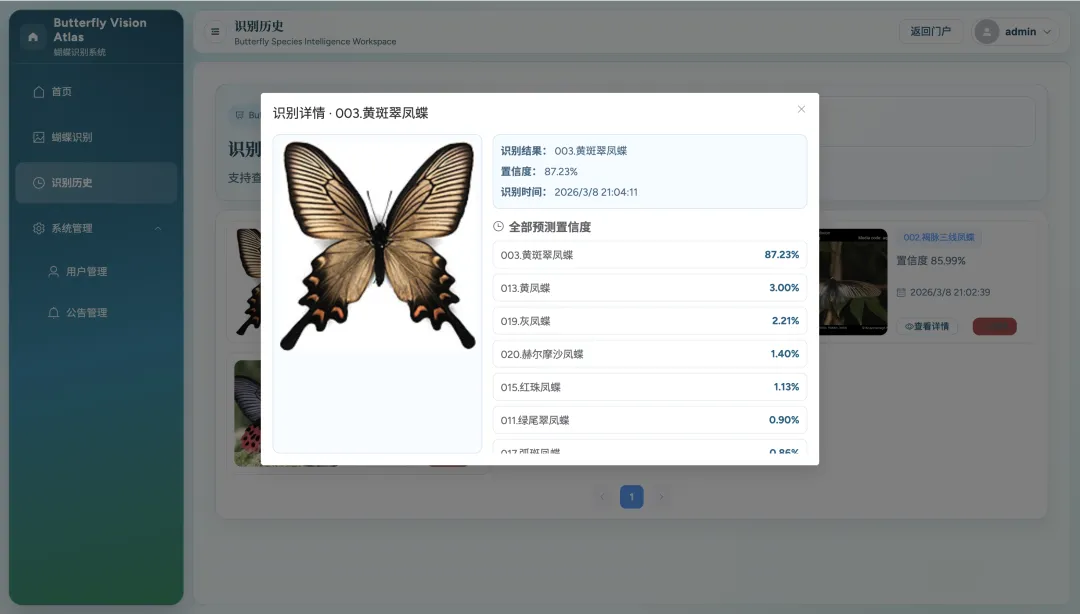
Task: Click the red delete button on right card
Action: pyautogui.click(x=995, y=327)
